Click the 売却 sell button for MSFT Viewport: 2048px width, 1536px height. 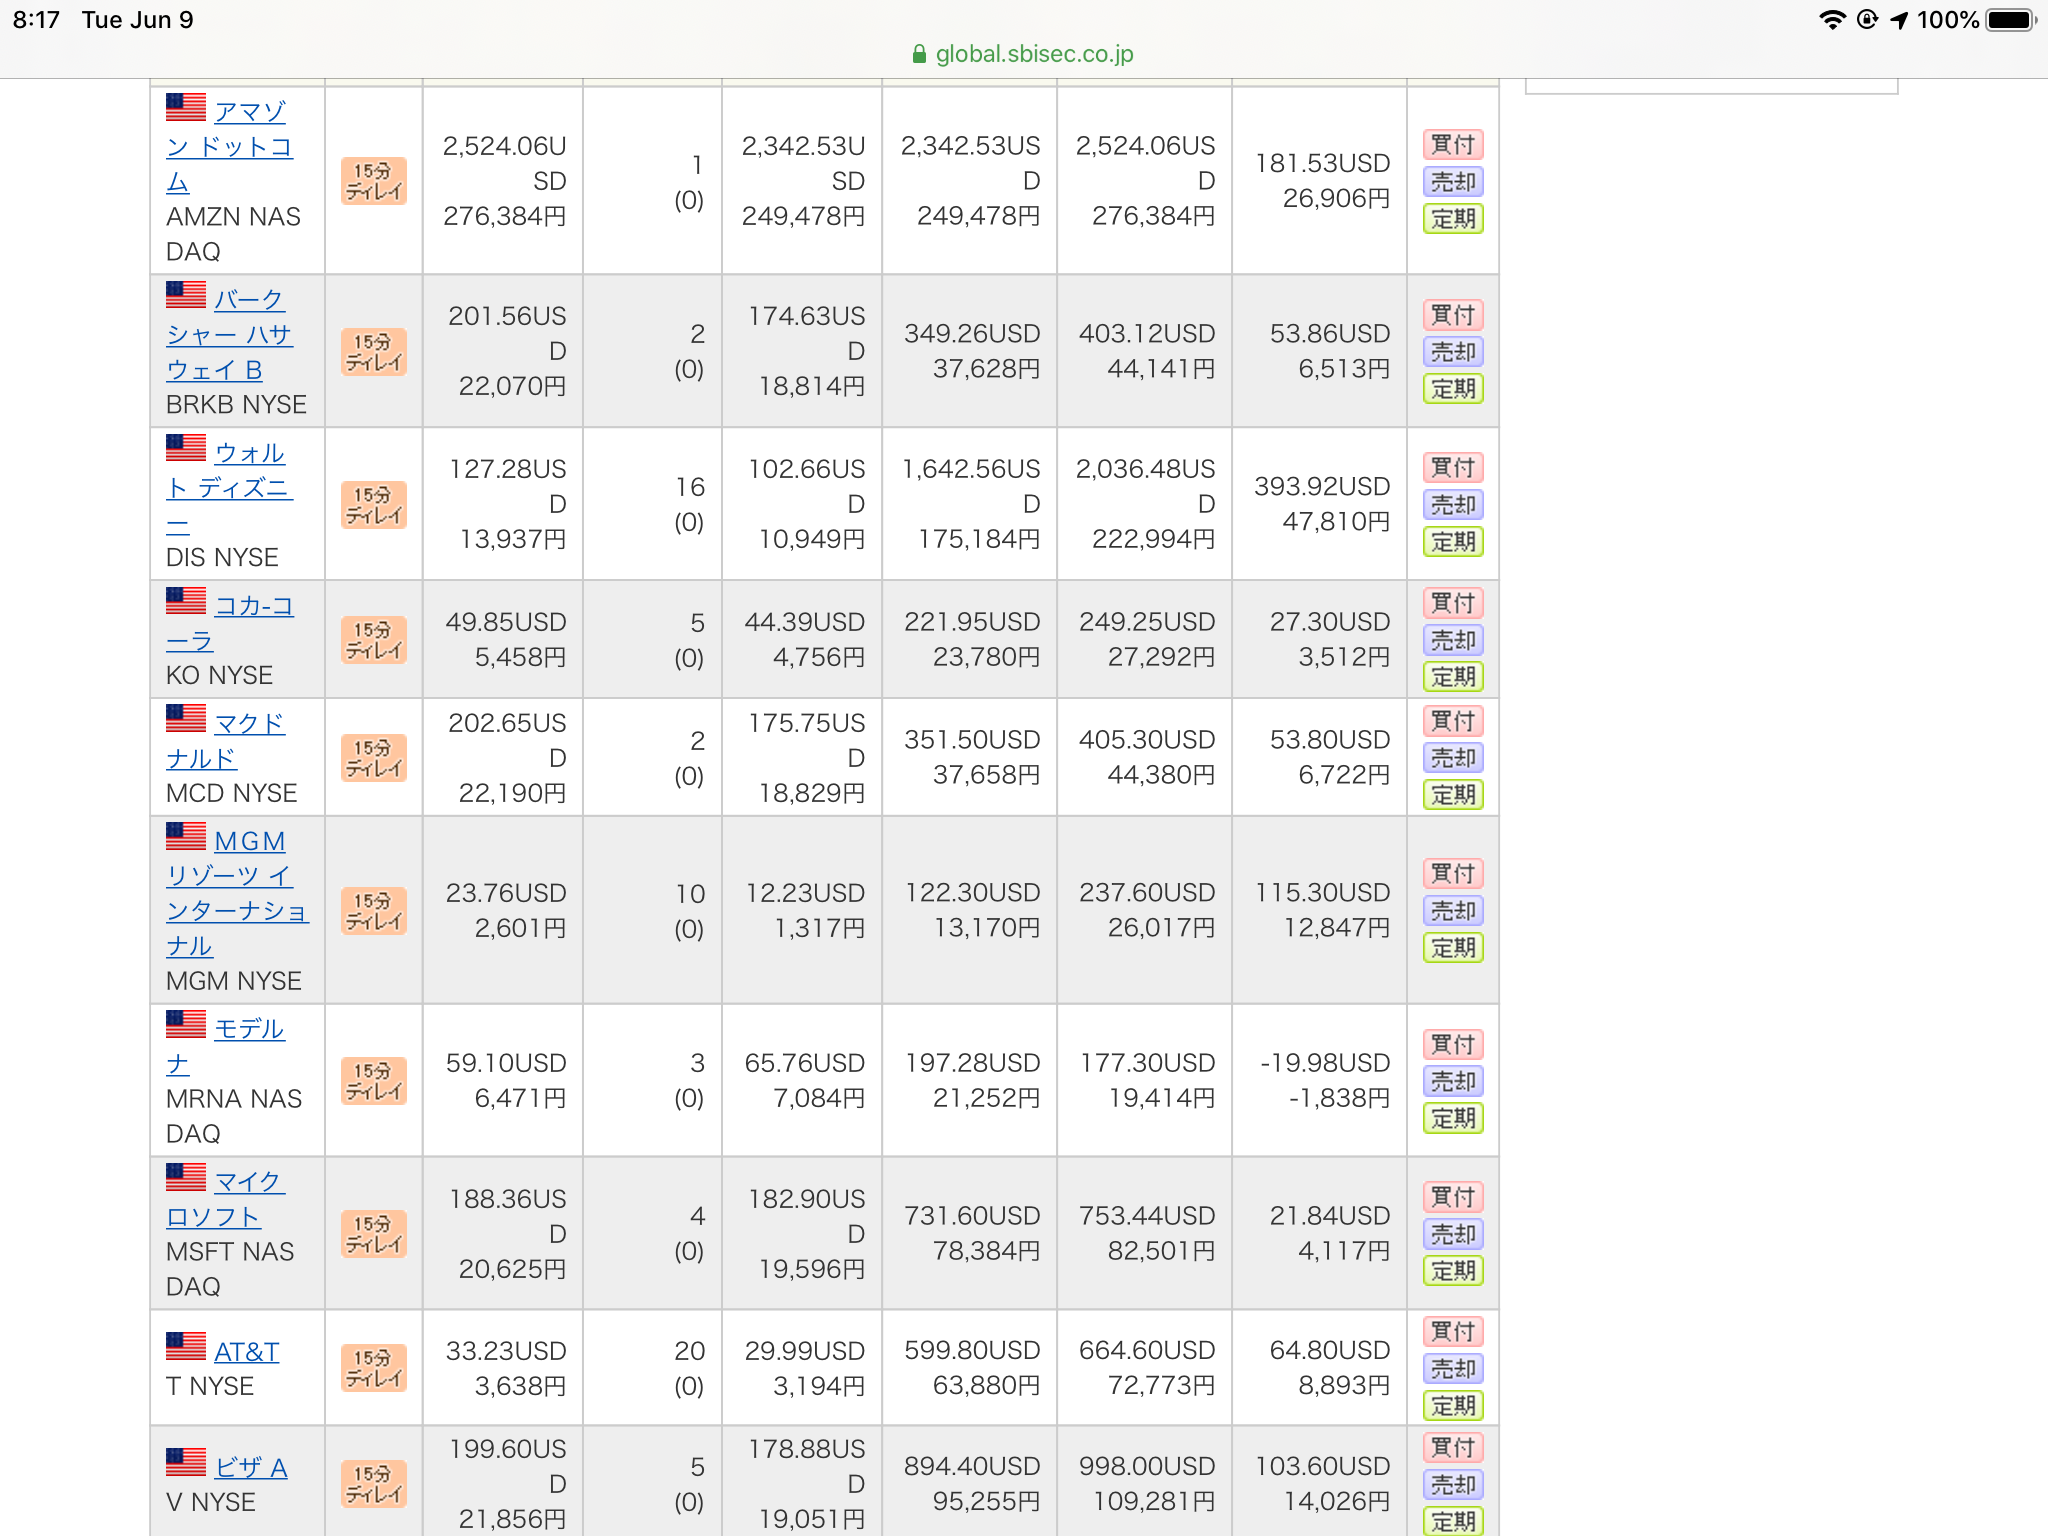click(x=1453, y=1234)
